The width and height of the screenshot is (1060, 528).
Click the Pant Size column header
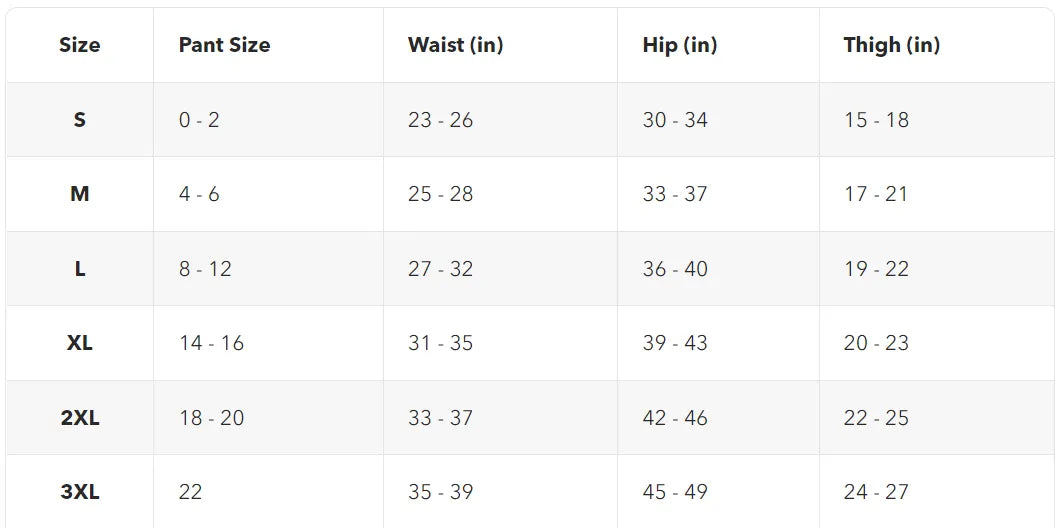pos(224,45)
